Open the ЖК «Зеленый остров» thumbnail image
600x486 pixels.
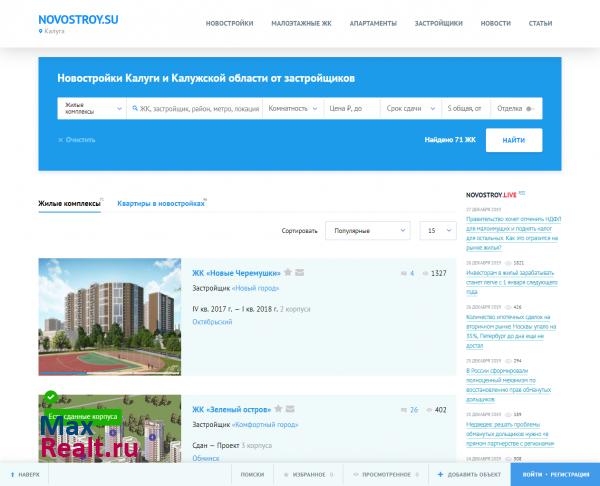[110, 429]
